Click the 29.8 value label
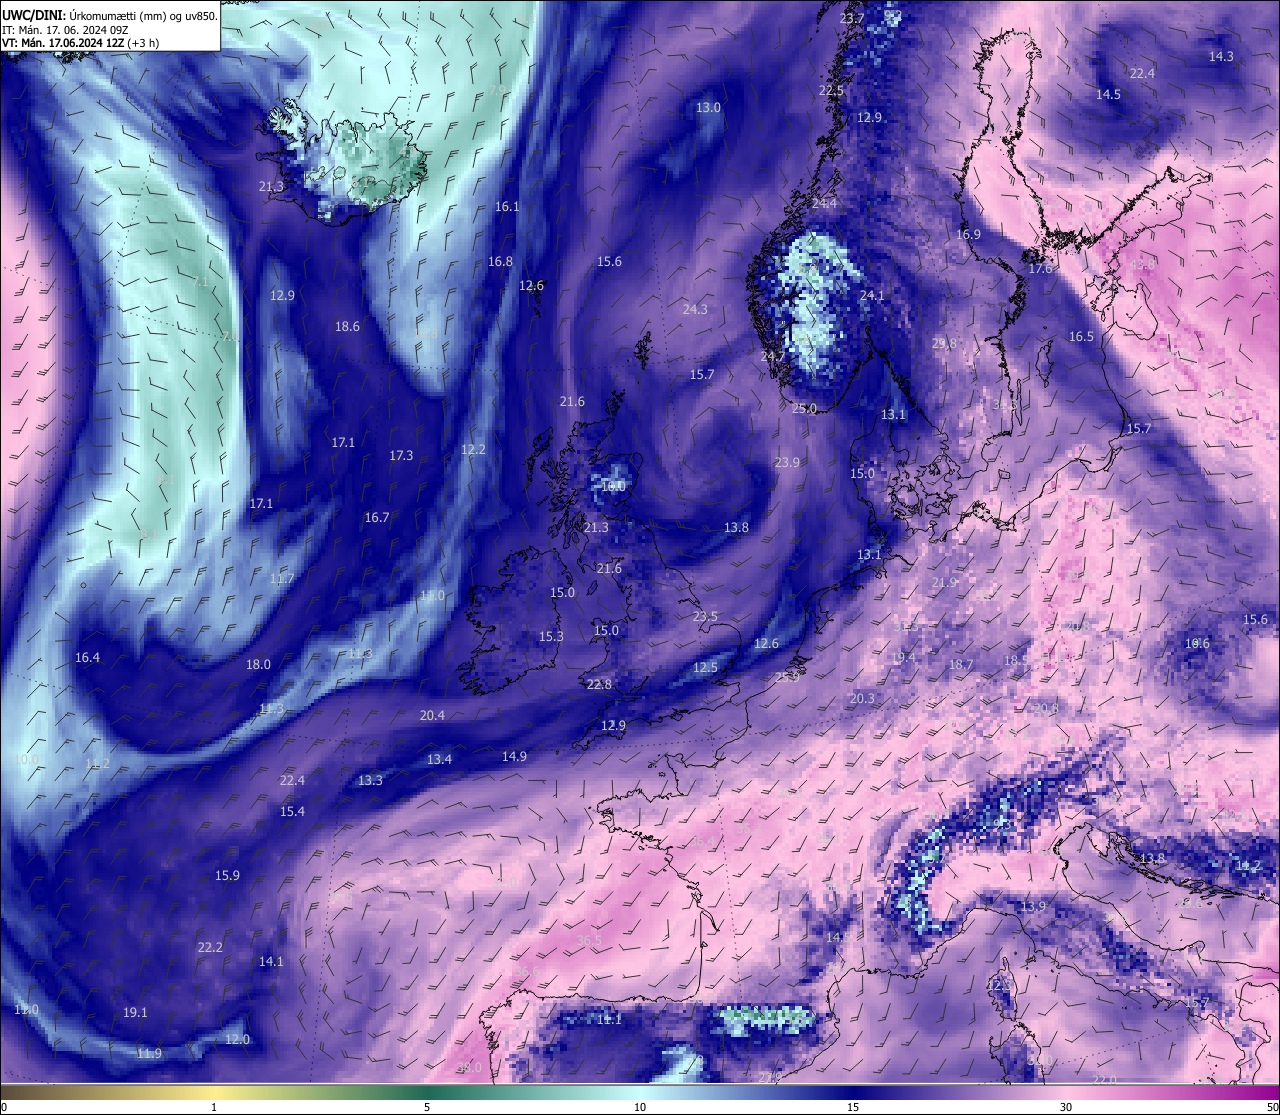 (x=944, y=343)
